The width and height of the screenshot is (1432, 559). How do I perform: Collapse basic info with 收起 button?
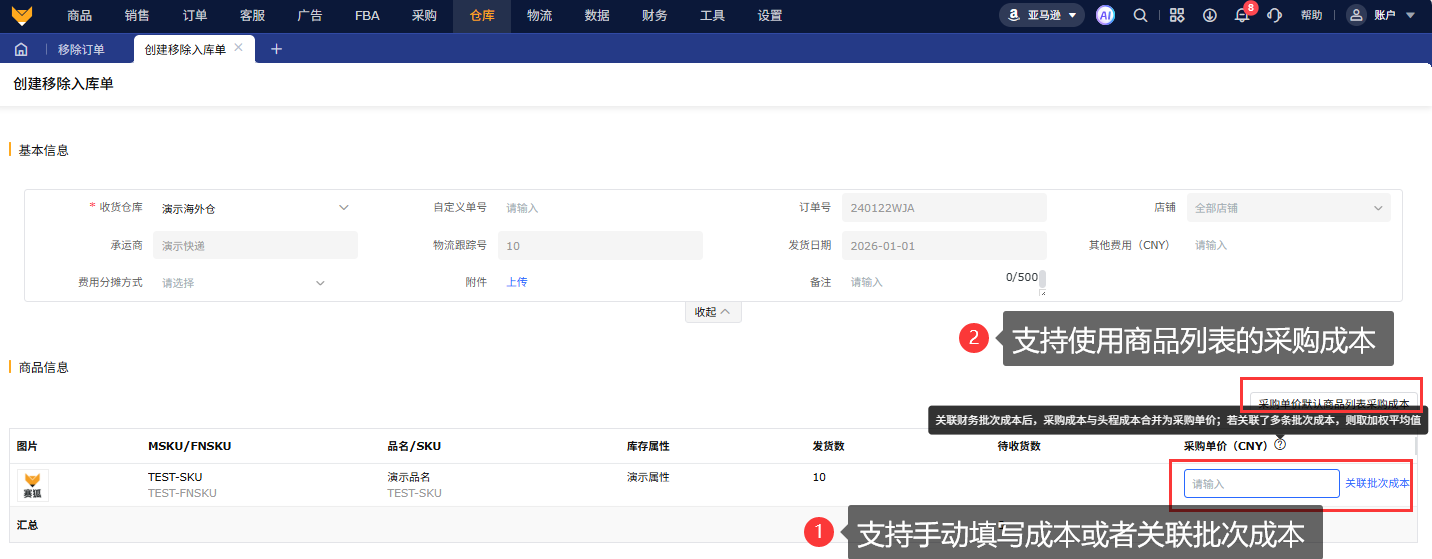[x=713, y=312]
